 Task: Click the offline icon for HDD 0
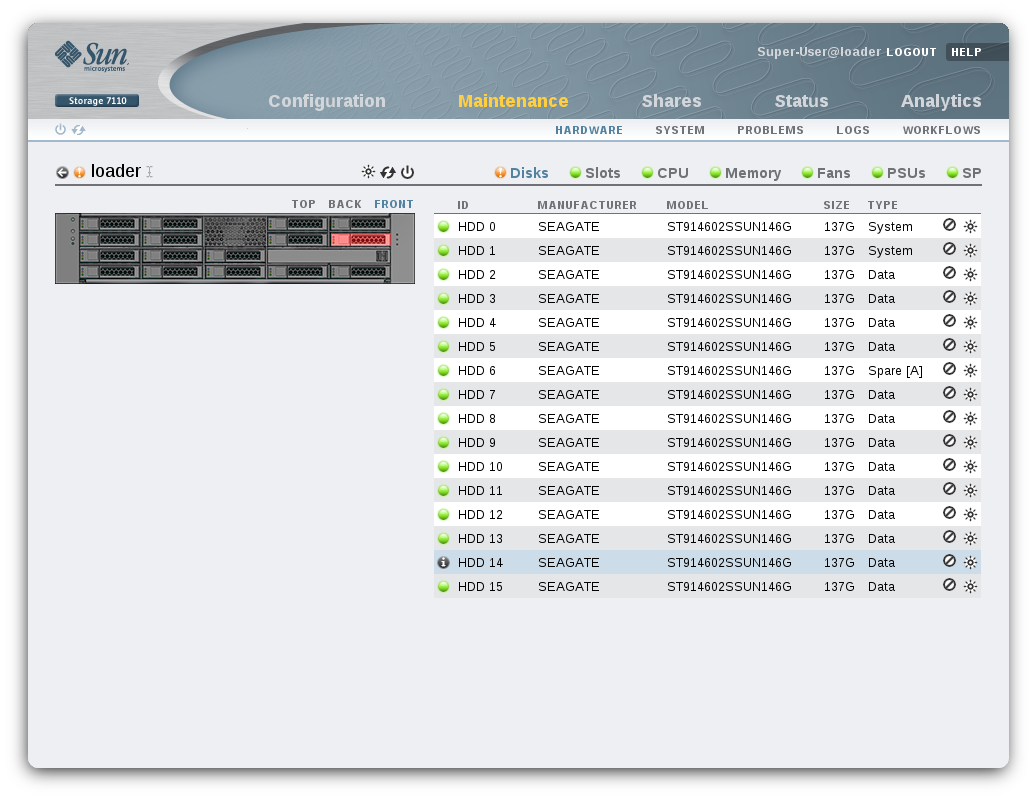[949, 225]
